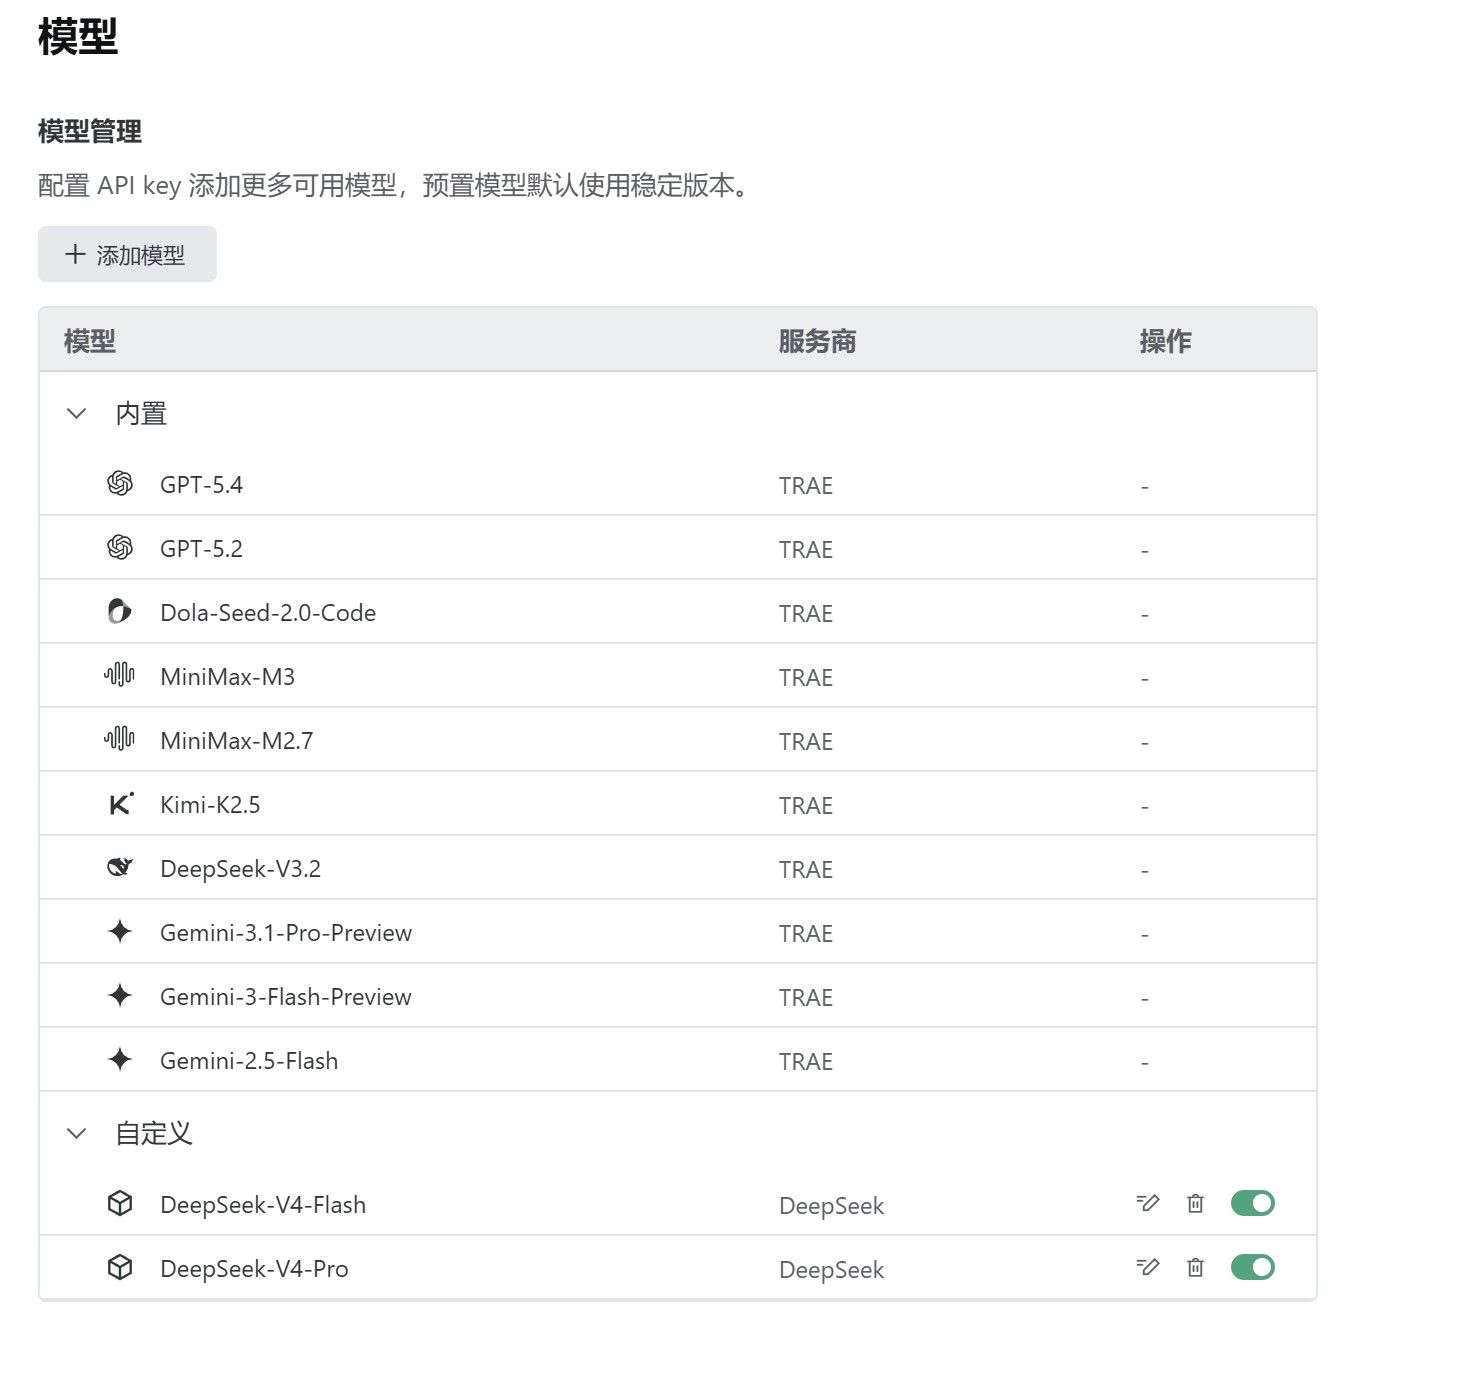Screen dimensions: 1480x1392
Task: Click the DeepSeek-V3.2 whale icon
Action: click(x=120, y=868)
